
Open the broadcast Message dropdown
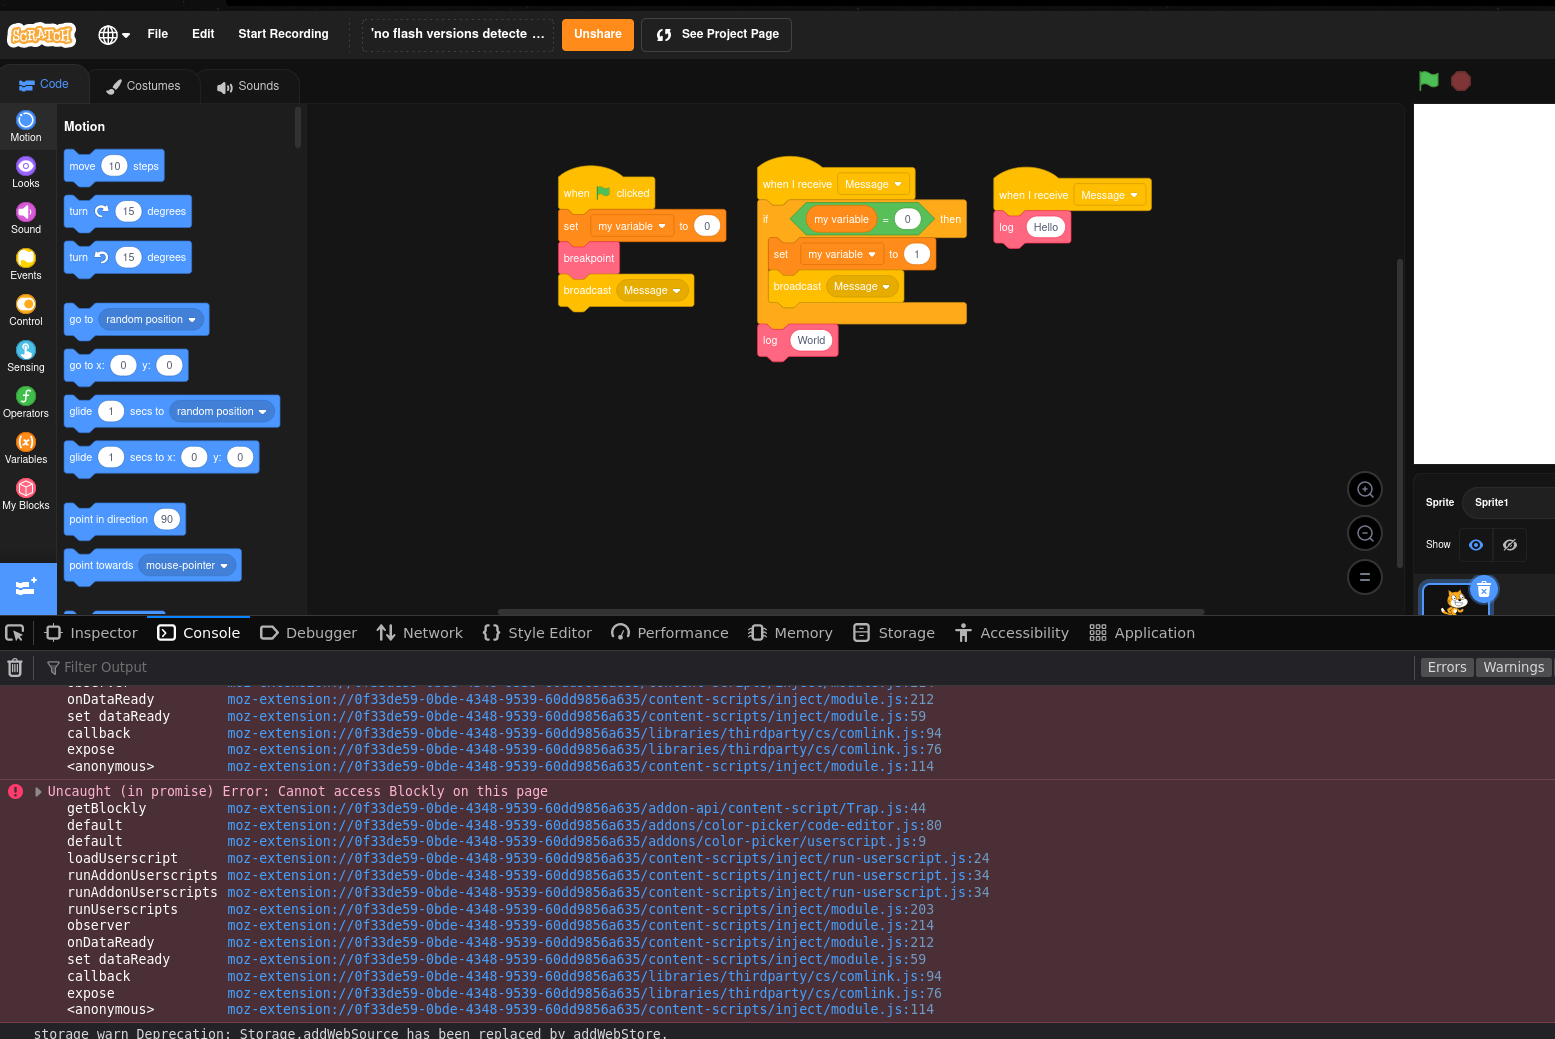651,290
